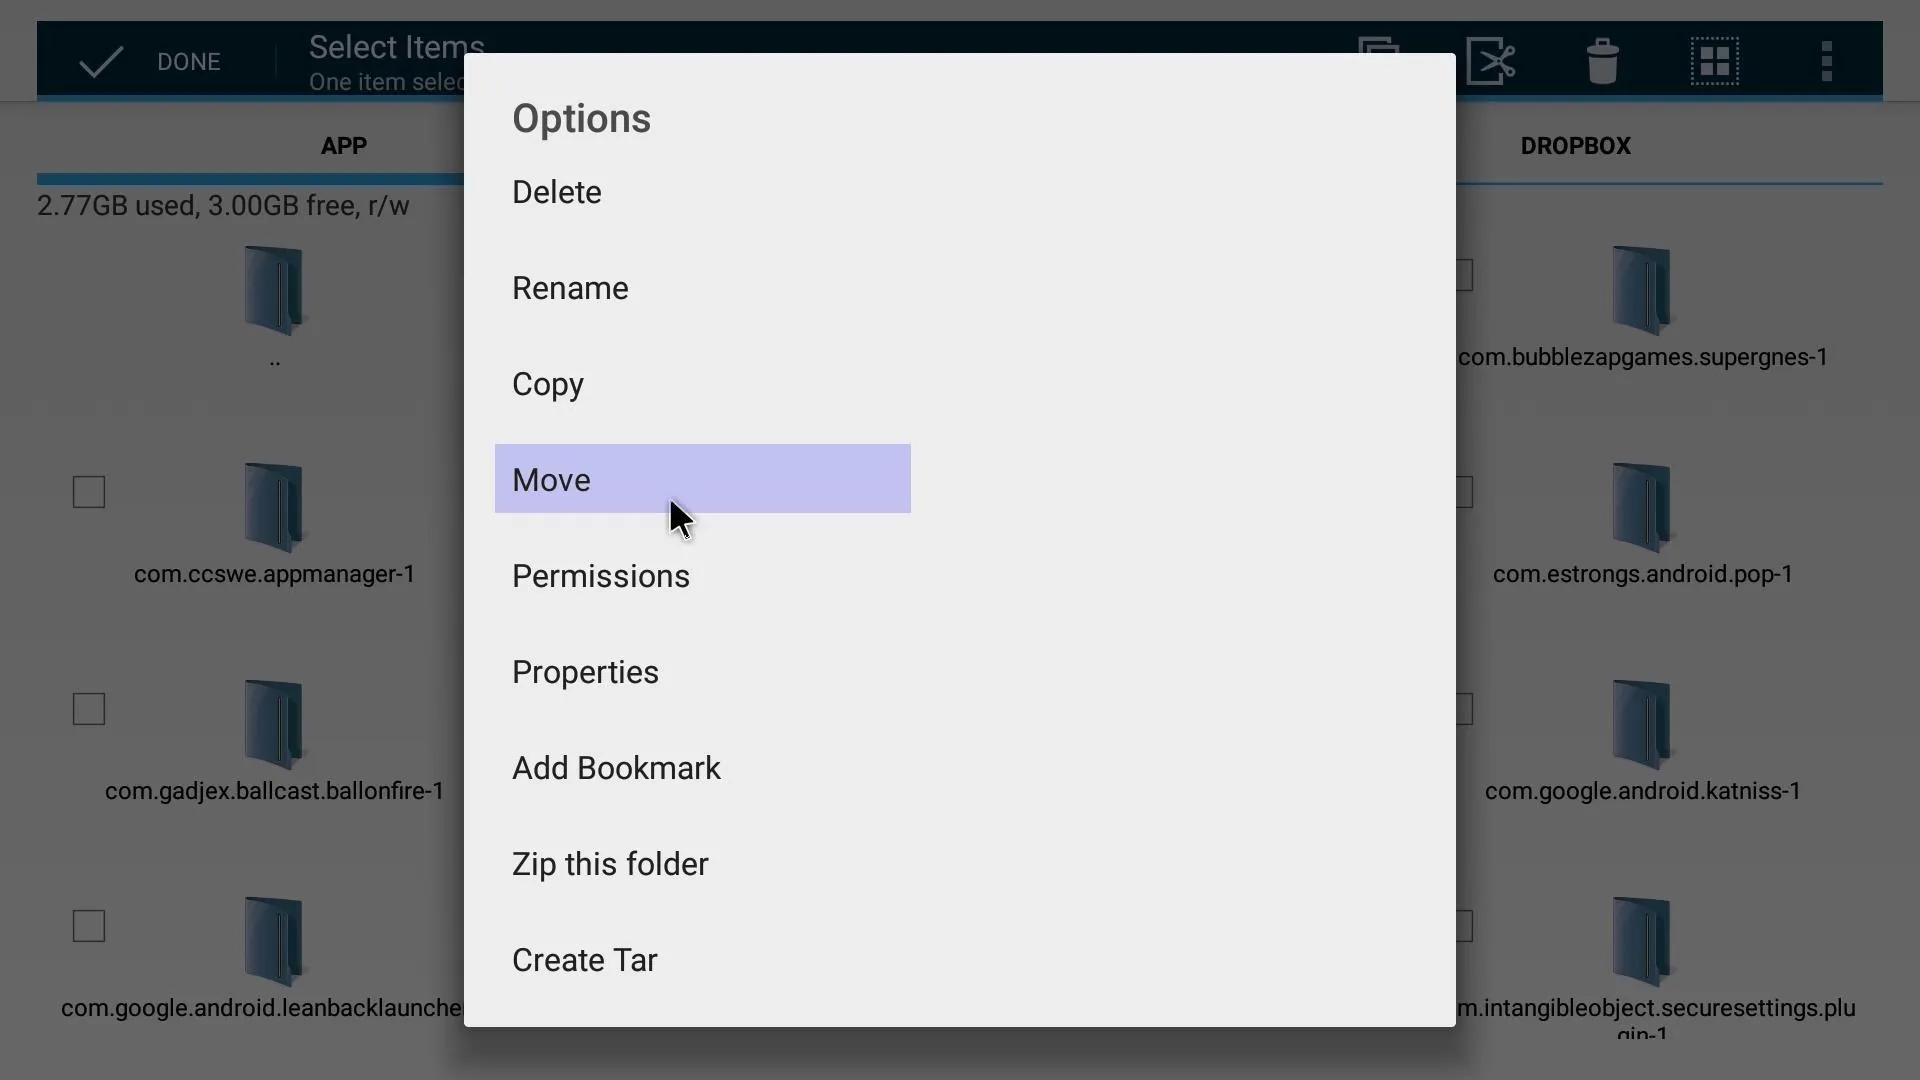The image size is (1920, 1080).
Task: Open the com.ccswe.appmanager-1 folder icon
Action: pyautogui.click(x=274, y=507)
